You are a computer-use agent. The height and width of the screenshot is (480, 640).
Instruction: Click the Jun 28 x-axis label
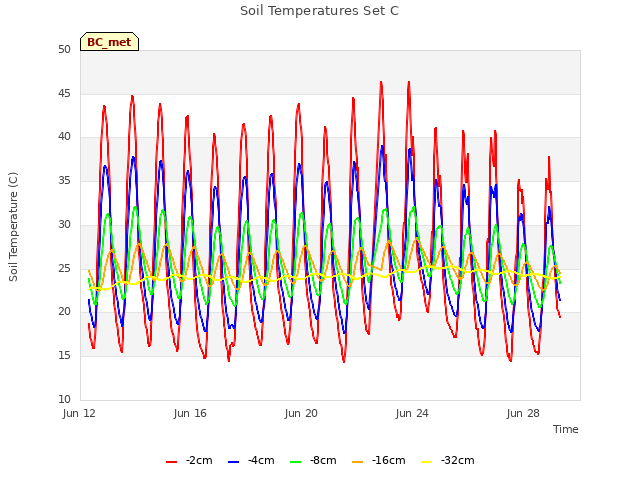pos(523,413)
